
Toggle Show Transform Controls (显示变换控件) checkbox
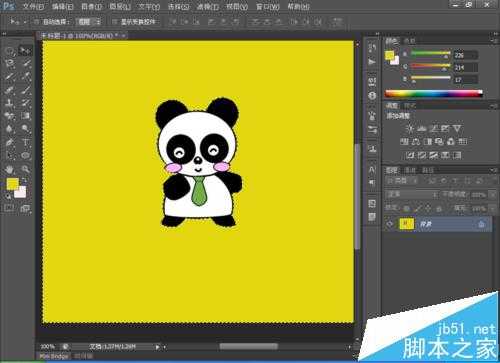(114, 22)
